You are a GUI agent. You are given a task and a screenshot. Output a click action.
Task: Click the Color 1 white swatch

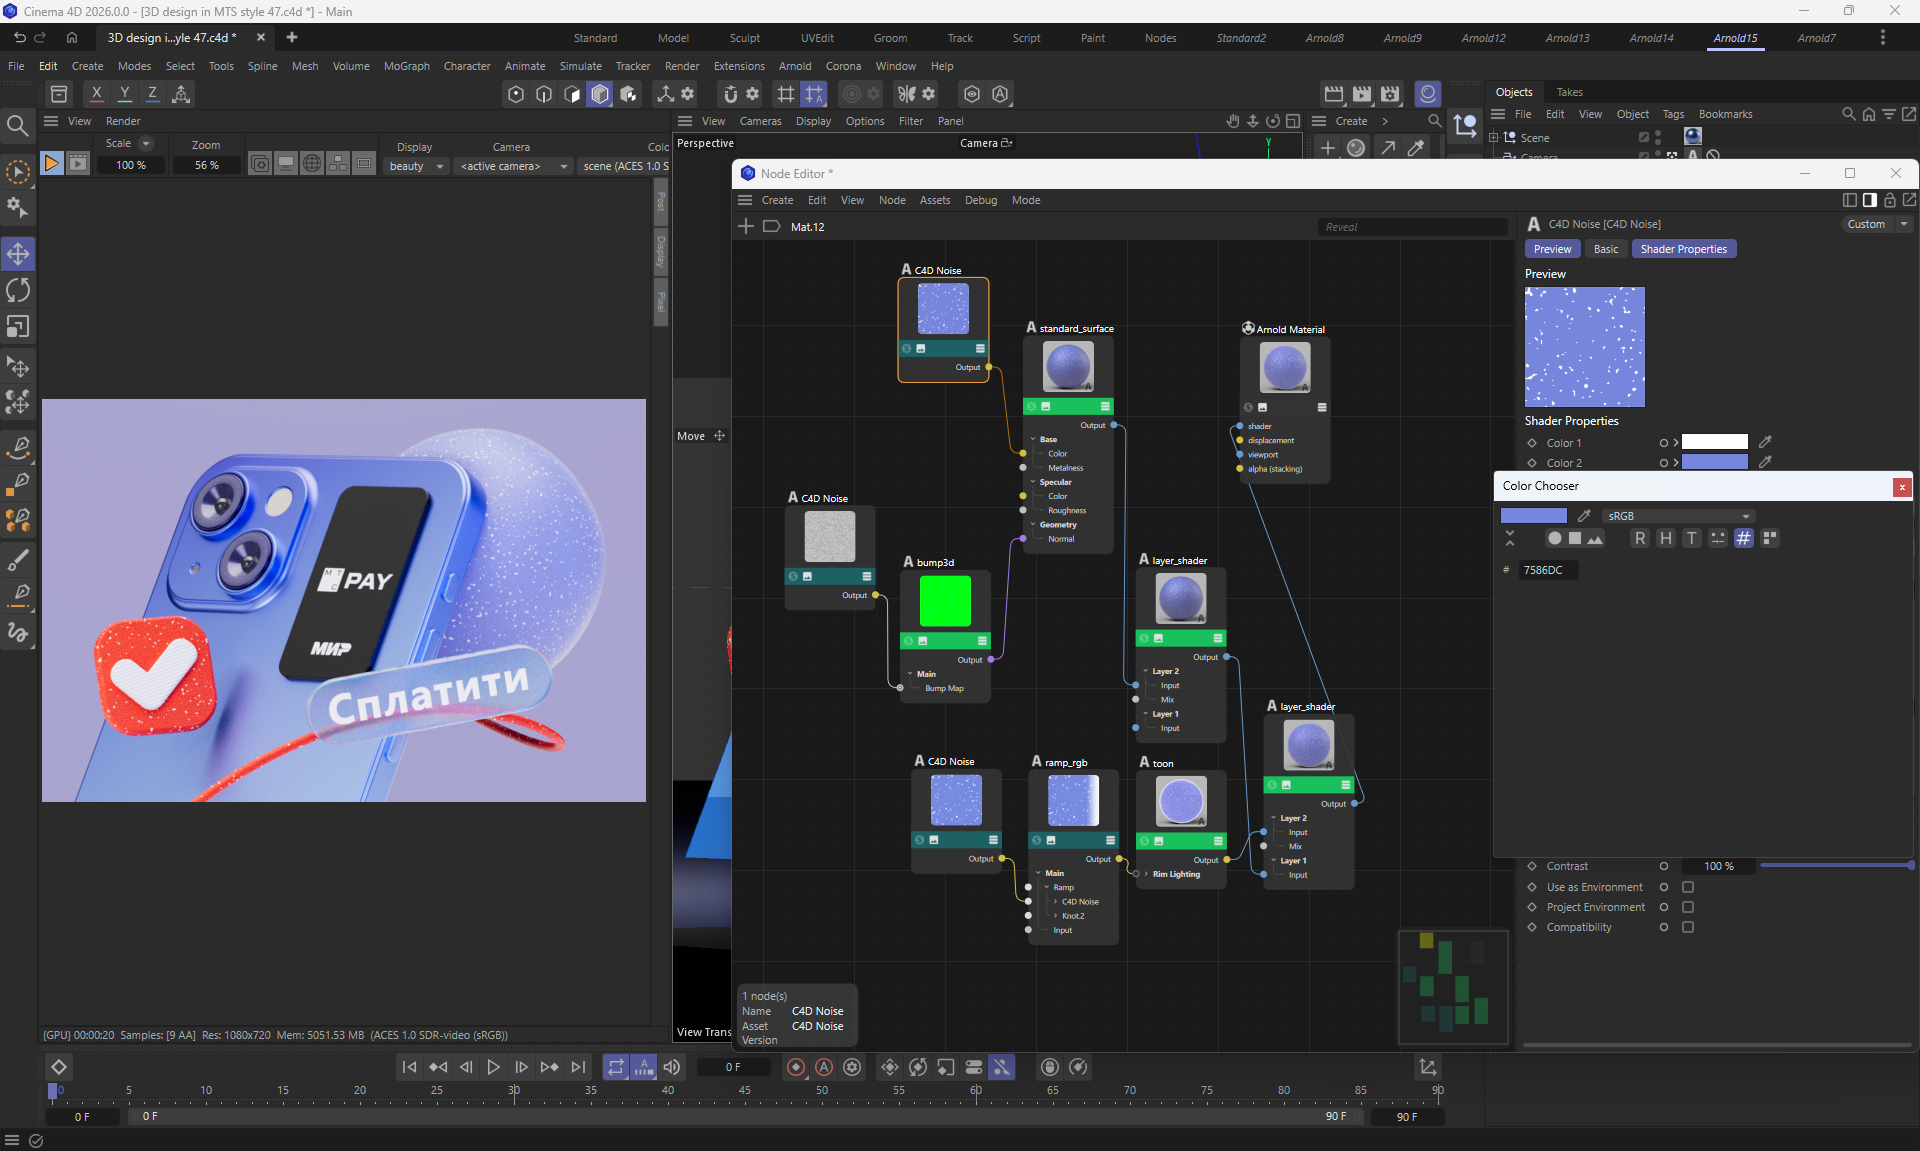click(1714, 442)
